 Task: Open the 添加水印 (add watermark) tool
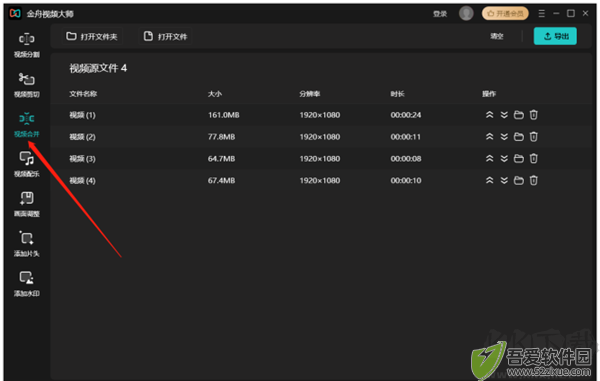pos(27,284)
